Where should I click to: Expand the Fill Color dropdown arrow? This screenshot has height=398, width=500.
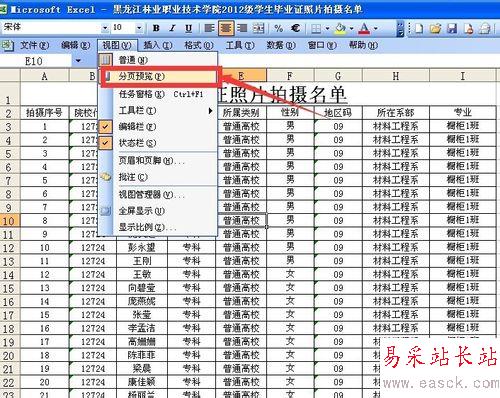351,29
